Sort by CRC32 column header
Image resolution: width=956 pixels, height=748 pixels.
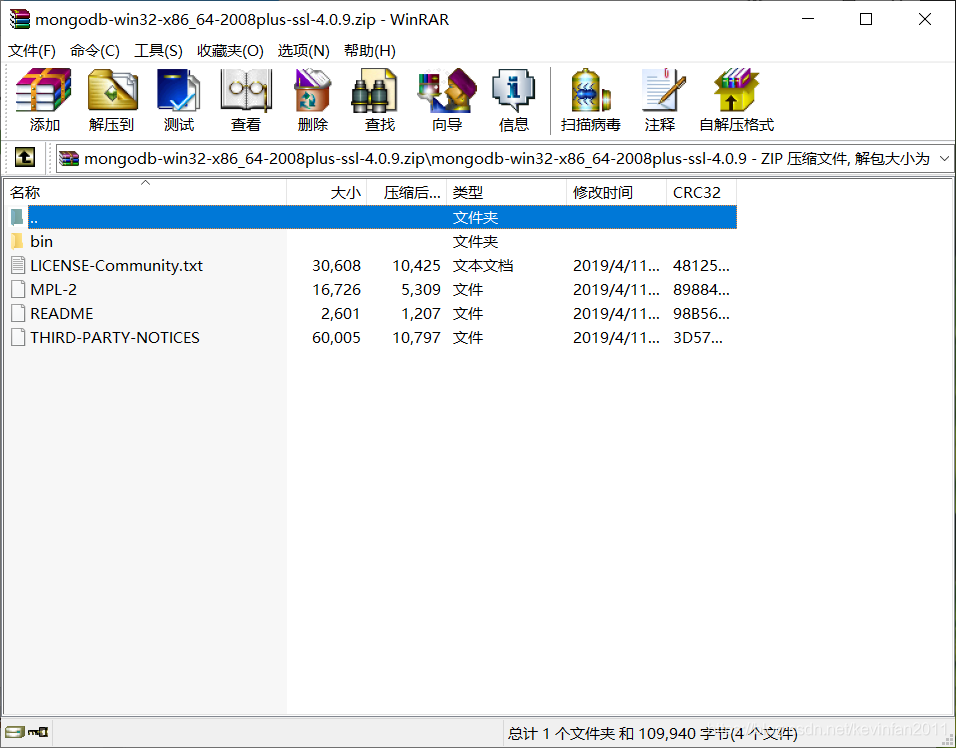(x=702, y=193)
